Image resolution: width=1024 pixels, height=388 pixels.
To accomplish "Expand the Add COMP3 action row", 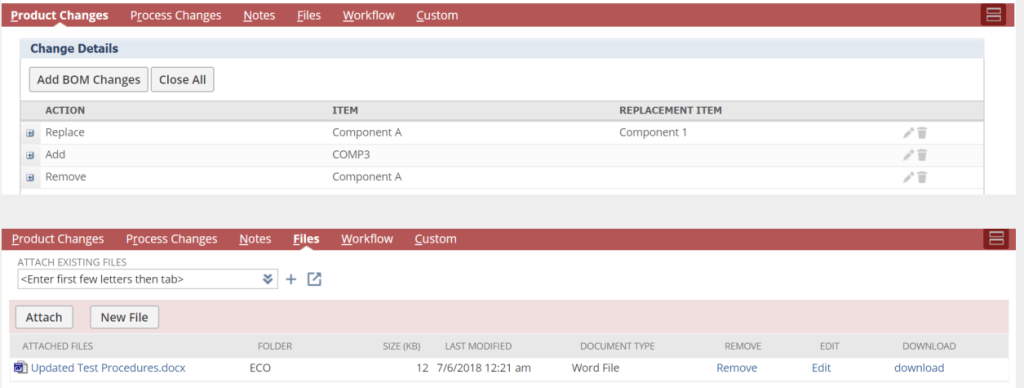I will (x=29, y=155).
